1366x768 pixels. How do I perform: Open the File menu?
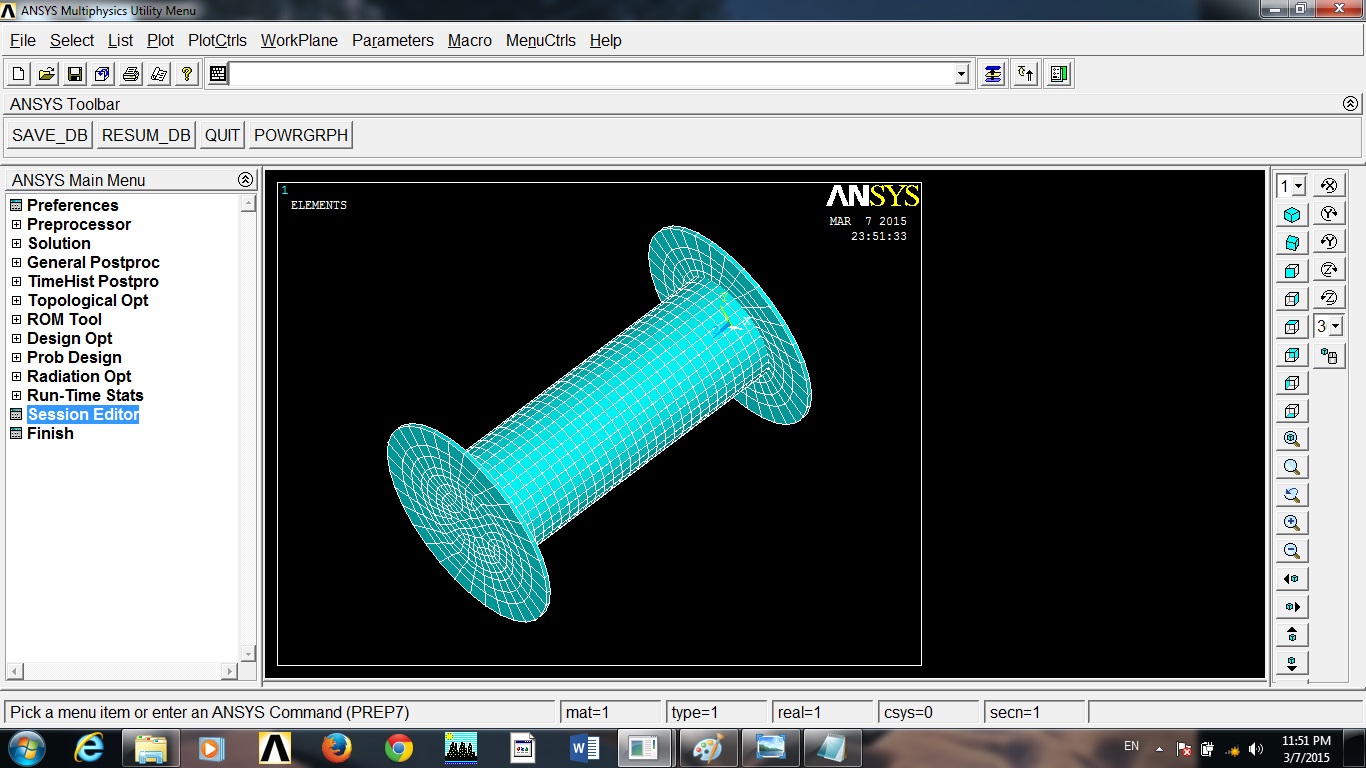(23, 41)
